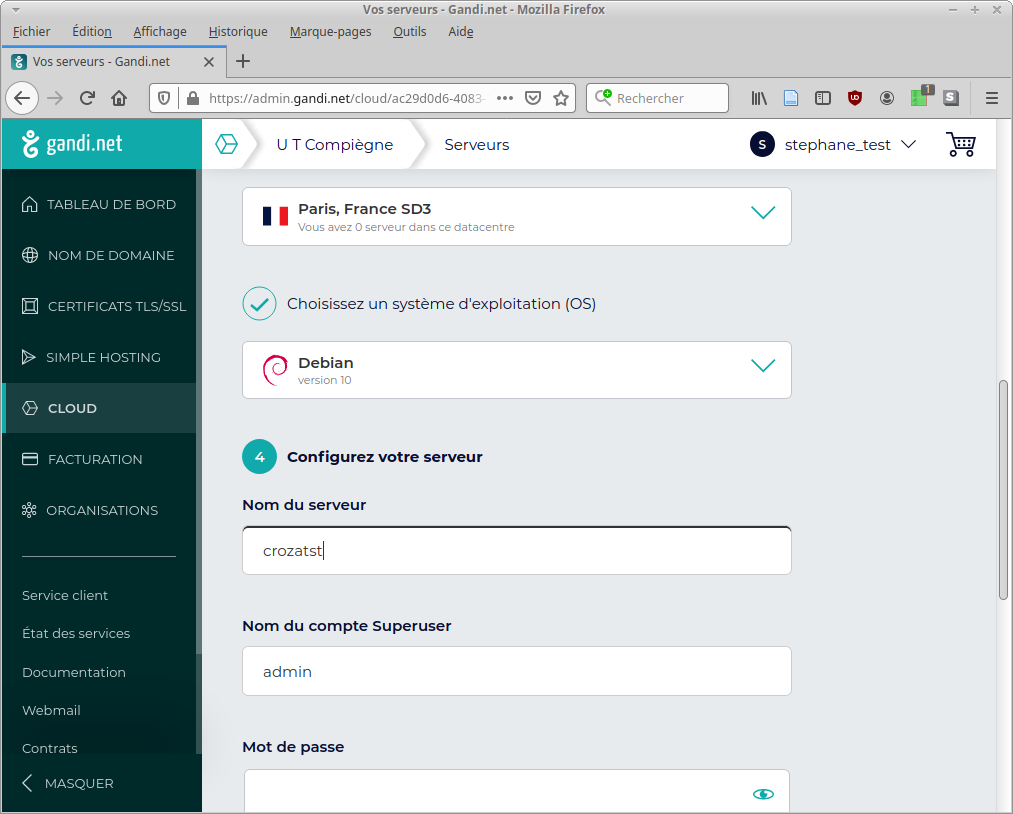Screen dimensions: 1013x814
Task: Expand the Debian OS selection dropdown
Action: click(762, 366)
